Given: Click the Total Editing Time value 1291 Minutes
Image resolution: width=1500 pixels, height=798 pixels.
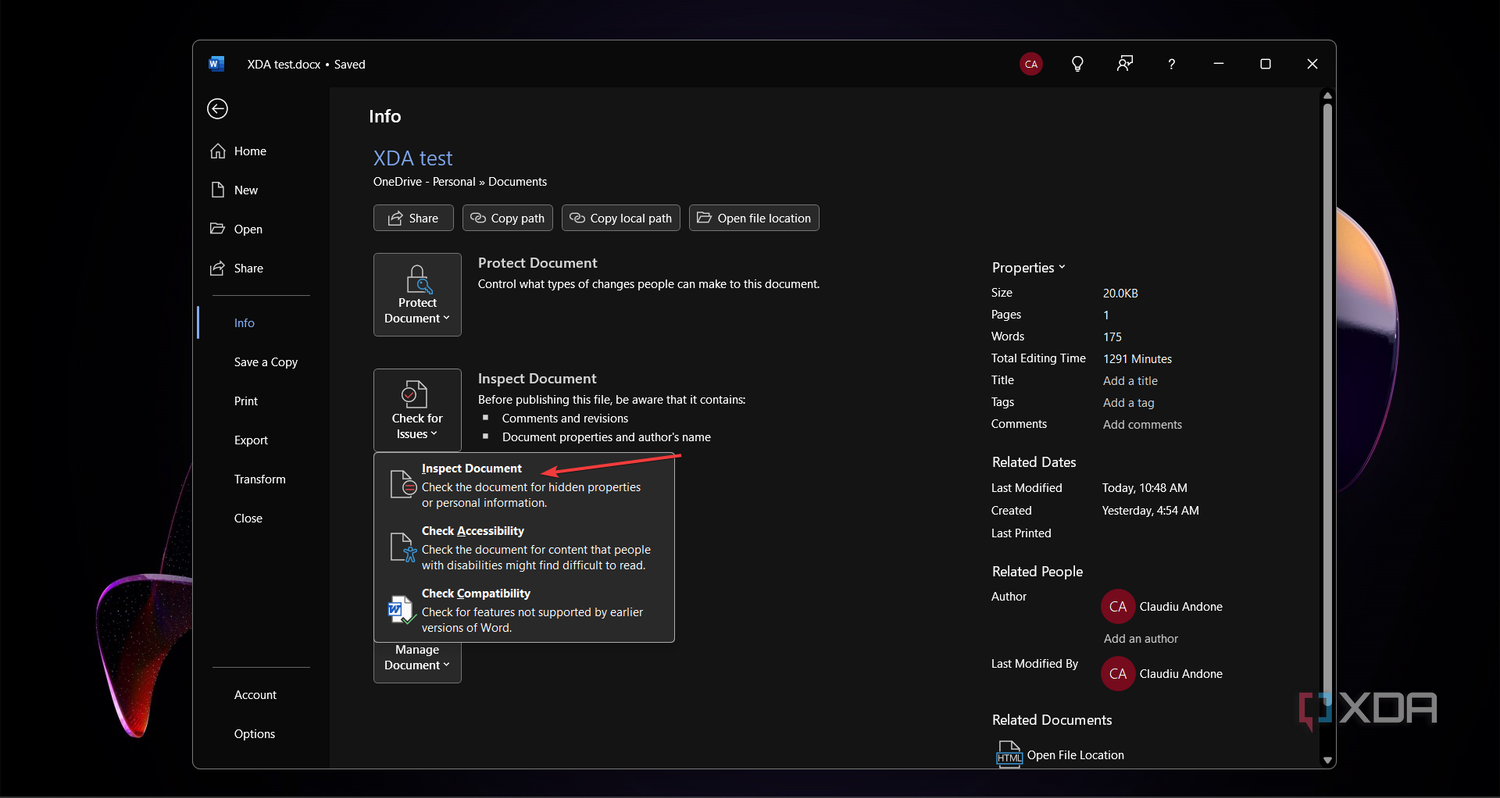Looking at the screenshot, I should [1138, 359].
